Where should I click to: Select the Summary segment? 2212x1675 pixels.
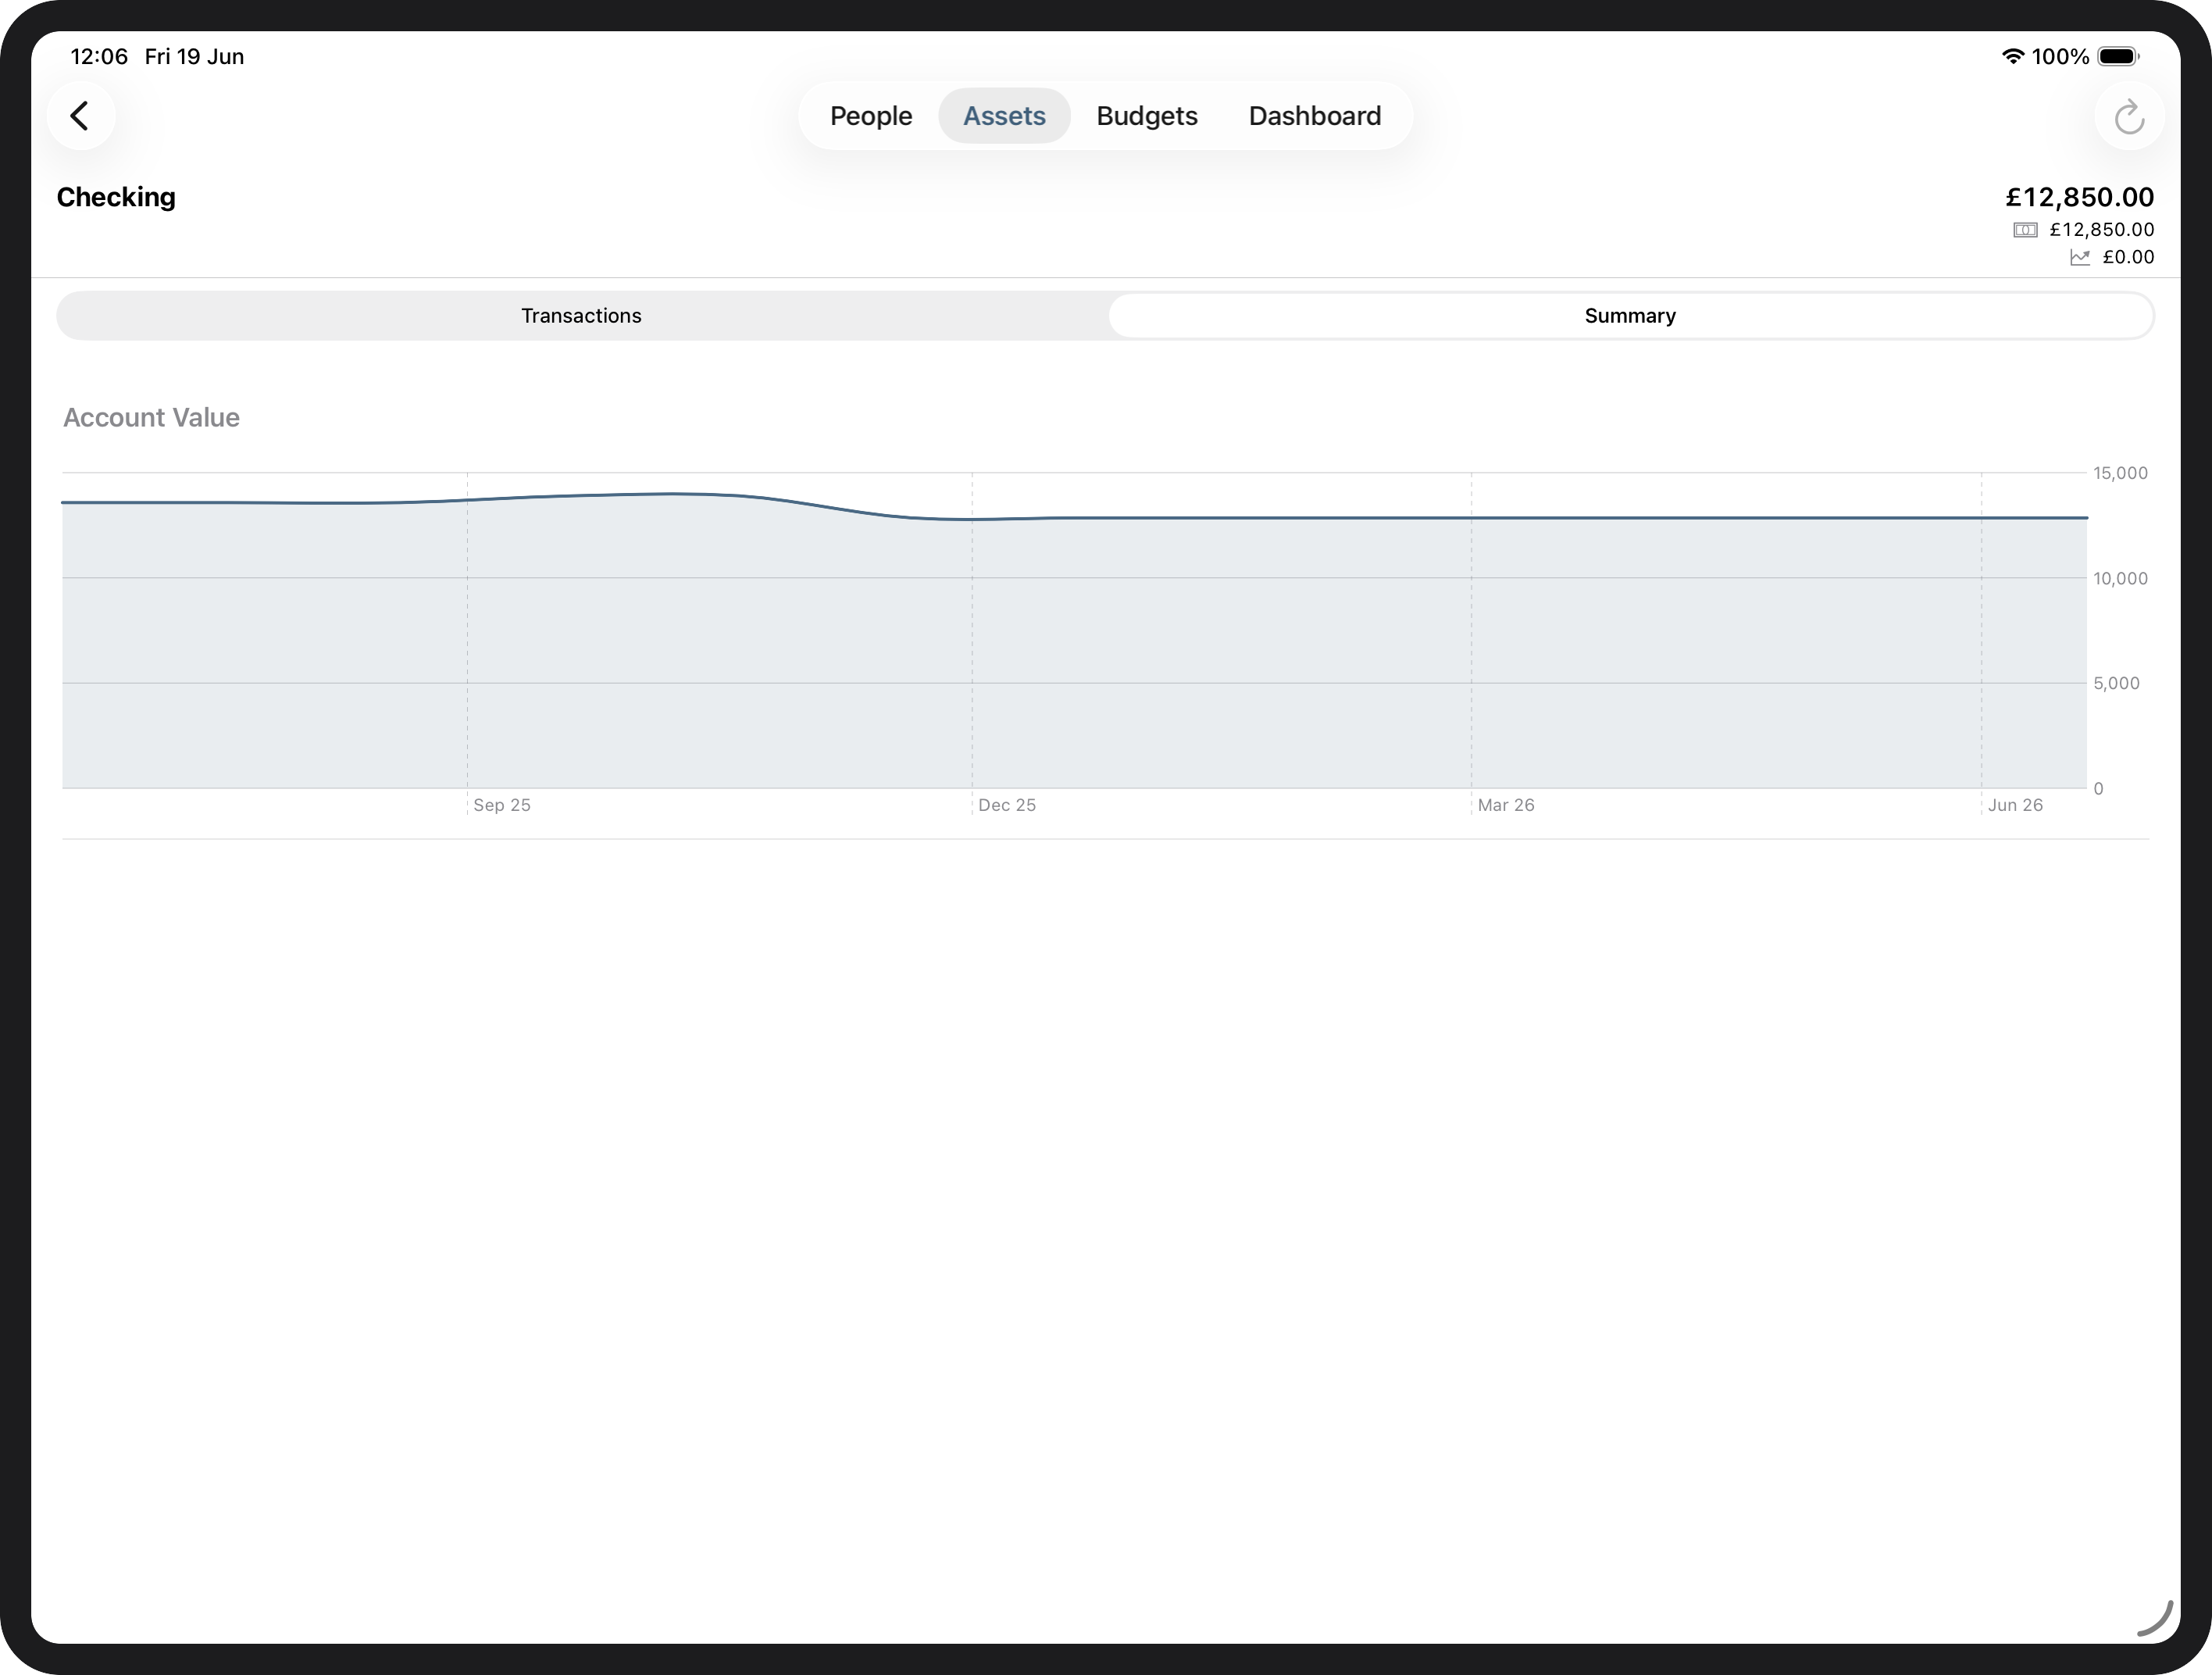[1630, 316]
